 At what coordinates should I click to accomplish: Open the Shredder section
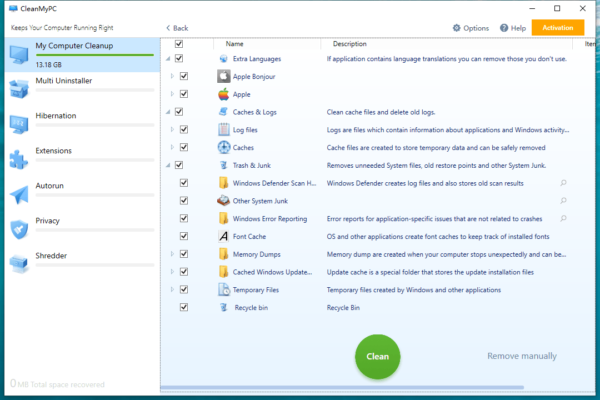[82, 264]
